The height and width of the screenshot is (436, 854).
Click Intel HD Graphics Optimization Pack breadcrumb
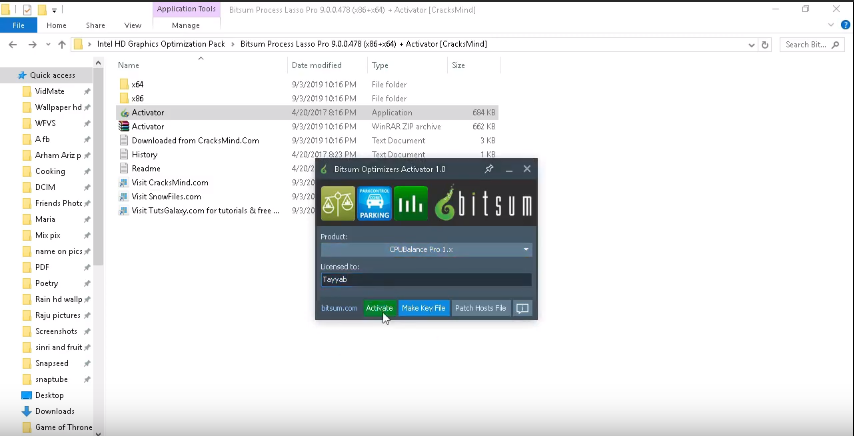point(161,45)
